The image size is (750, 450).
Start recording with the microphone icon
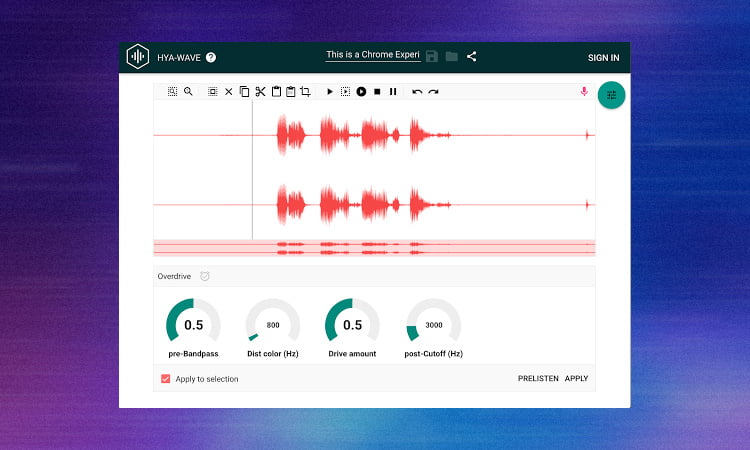pyautogui.click(x=584, y=91)
